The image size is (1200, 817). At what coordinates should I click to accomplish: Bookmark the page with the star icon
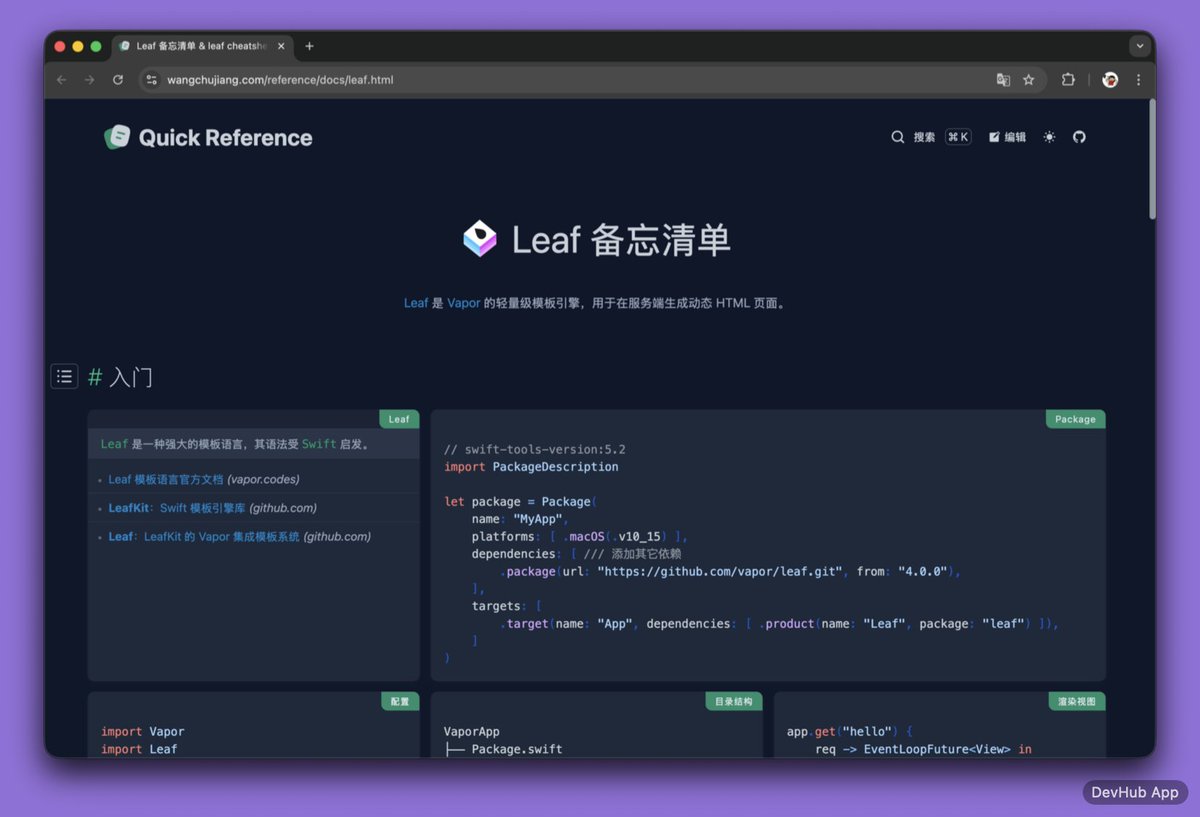[1030, 78]
